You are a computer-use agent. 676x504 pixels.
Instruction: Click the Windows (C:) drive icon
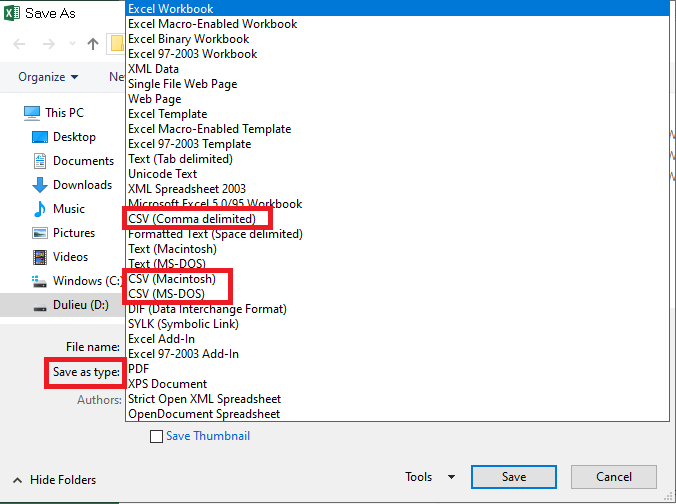(x=40, y=282)
